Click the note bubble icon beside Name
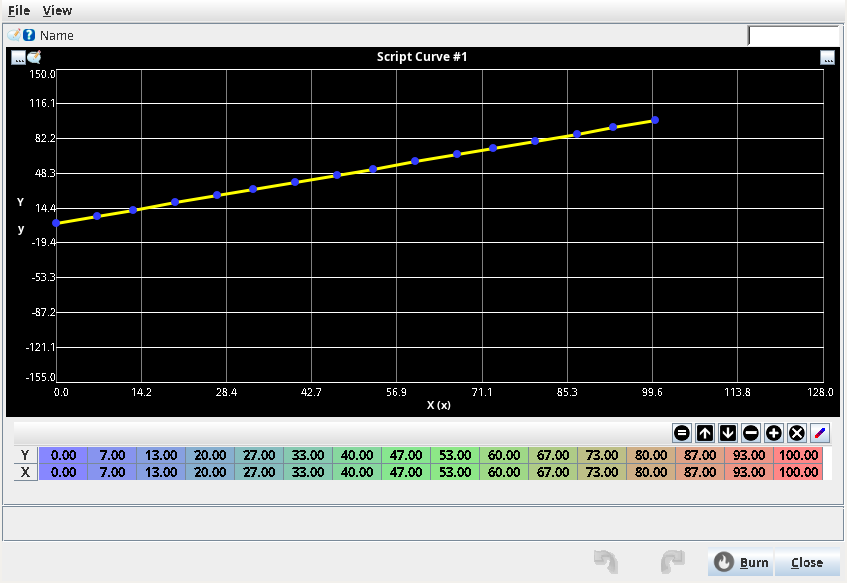Image resolution: width=847 pixels, height=583 pixels. point(14,35)
